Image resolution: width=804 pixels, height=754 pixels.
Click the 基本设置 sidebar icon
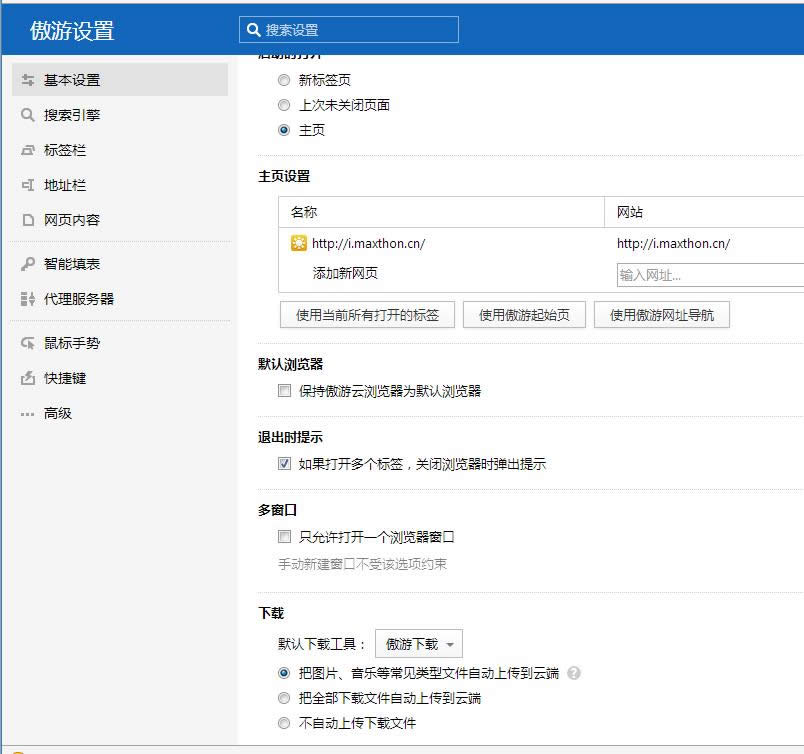pyautogui.click(x=28, y=80)
